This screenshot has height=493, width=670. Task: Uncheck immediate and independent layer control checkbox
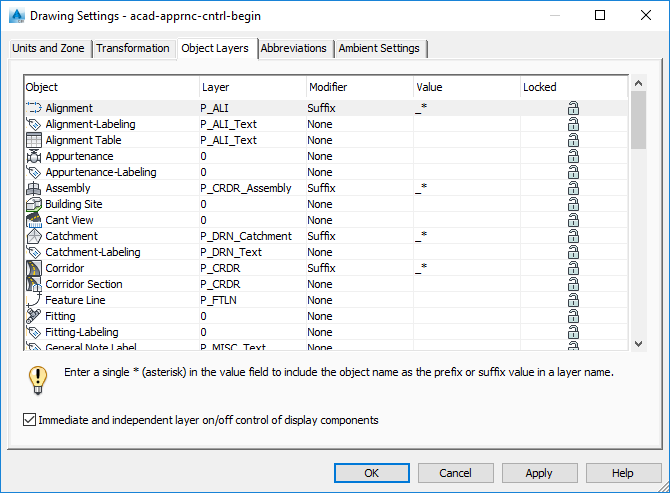point(28,420)
